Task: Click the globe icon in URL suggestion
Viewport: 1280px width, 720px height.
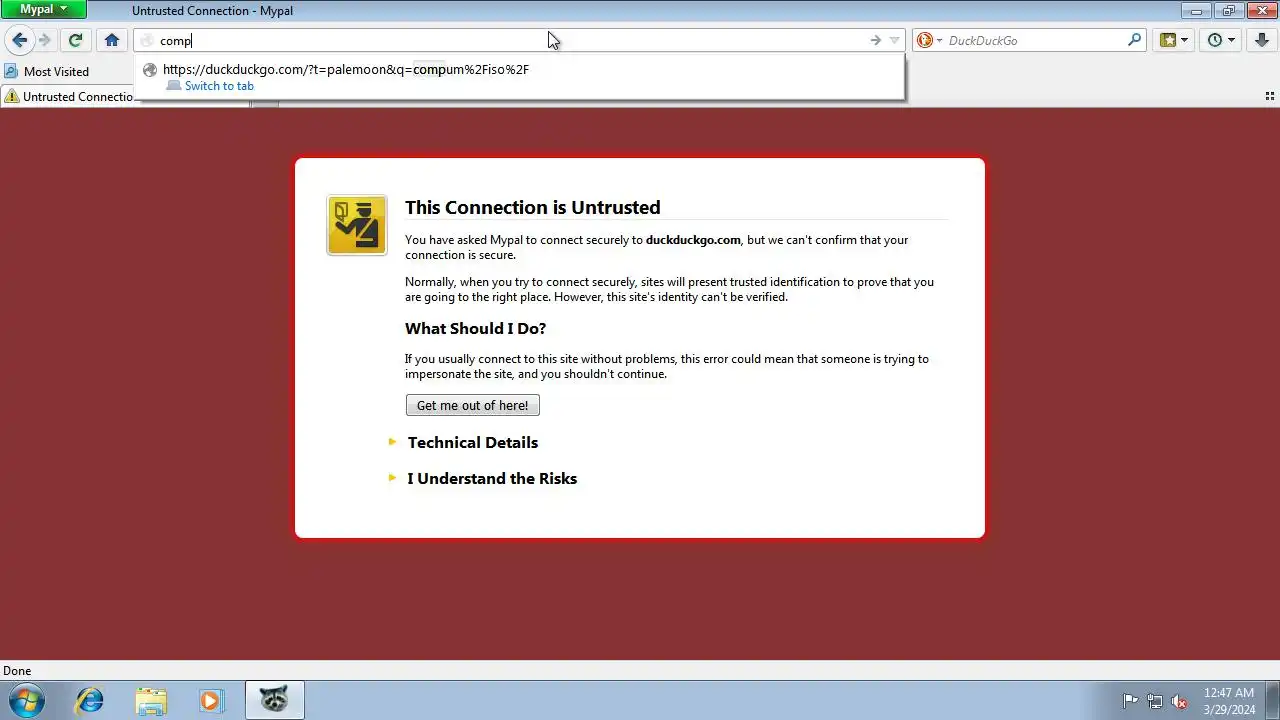Action: point(150,70)
